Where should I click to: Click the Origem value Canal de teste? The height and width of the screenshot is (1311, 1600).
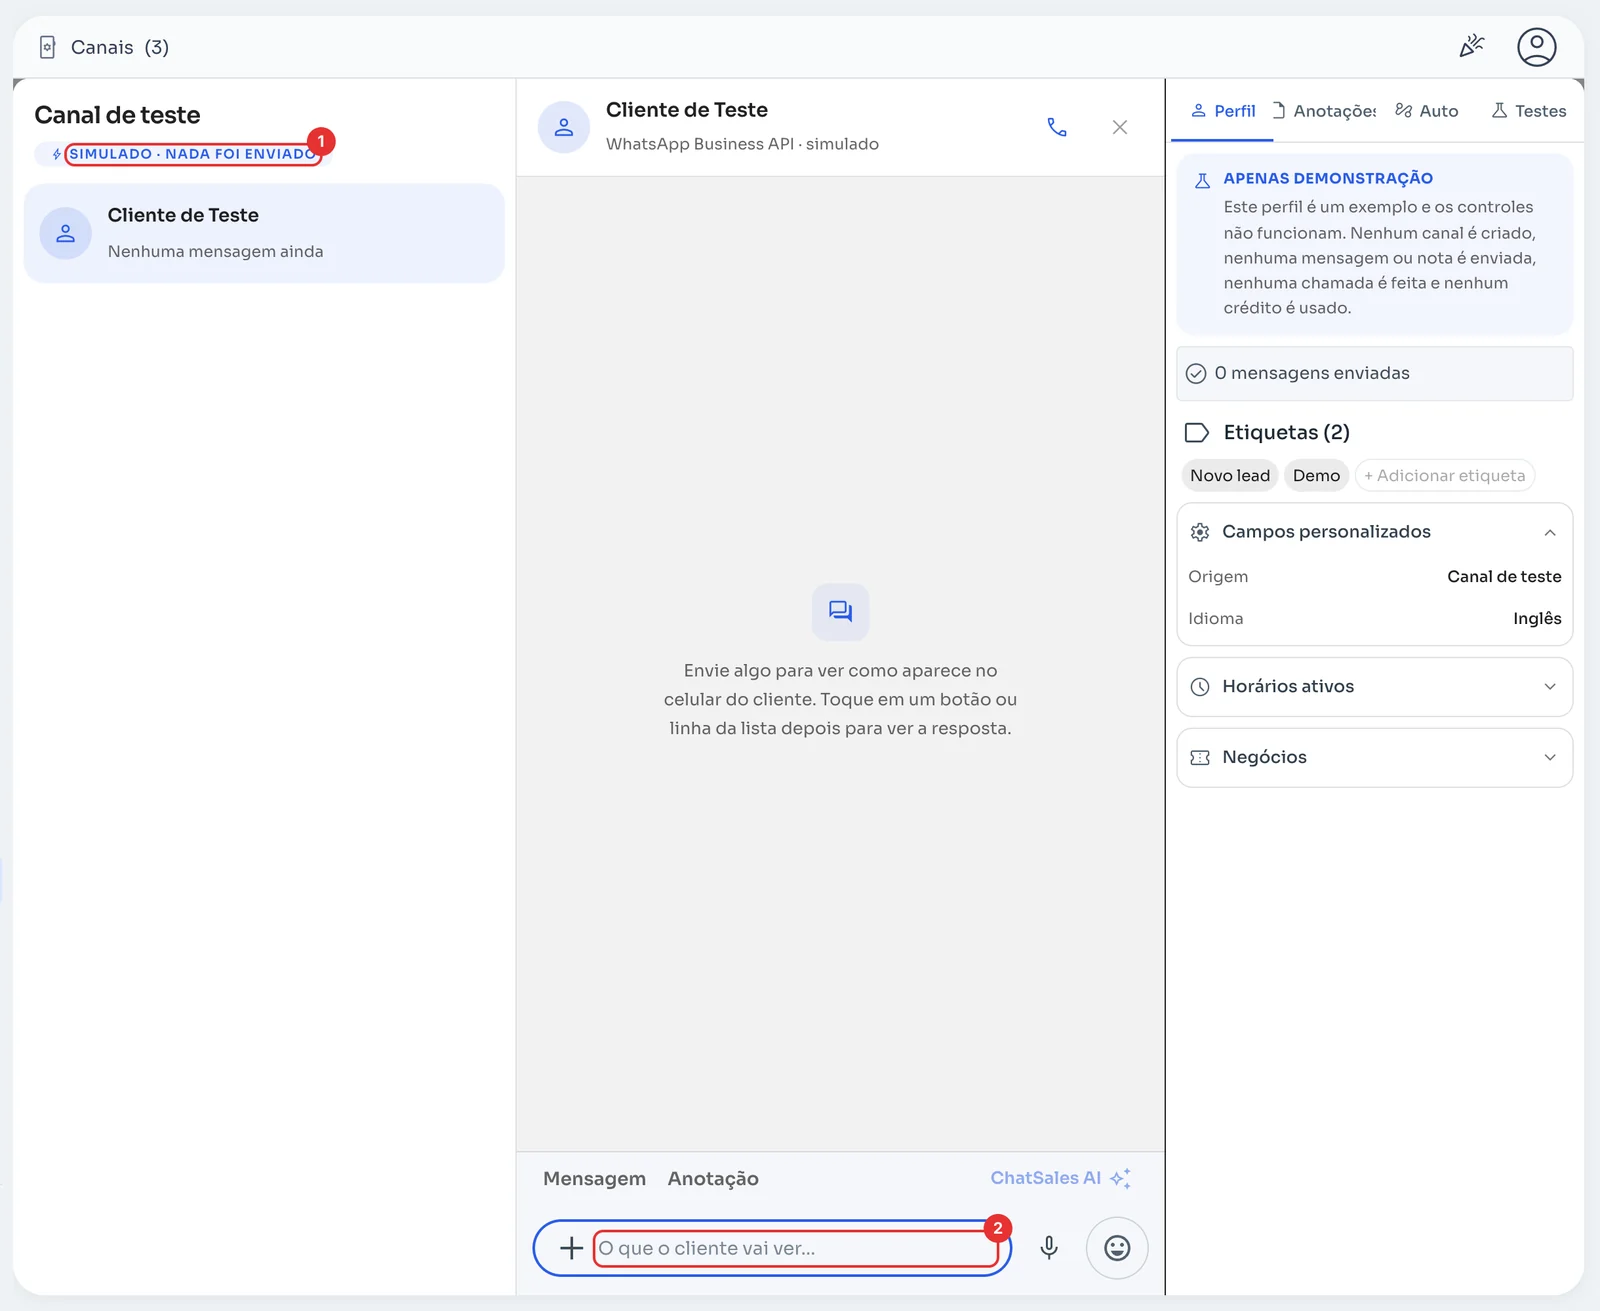pyautogui.click(x=1504, y=577)
